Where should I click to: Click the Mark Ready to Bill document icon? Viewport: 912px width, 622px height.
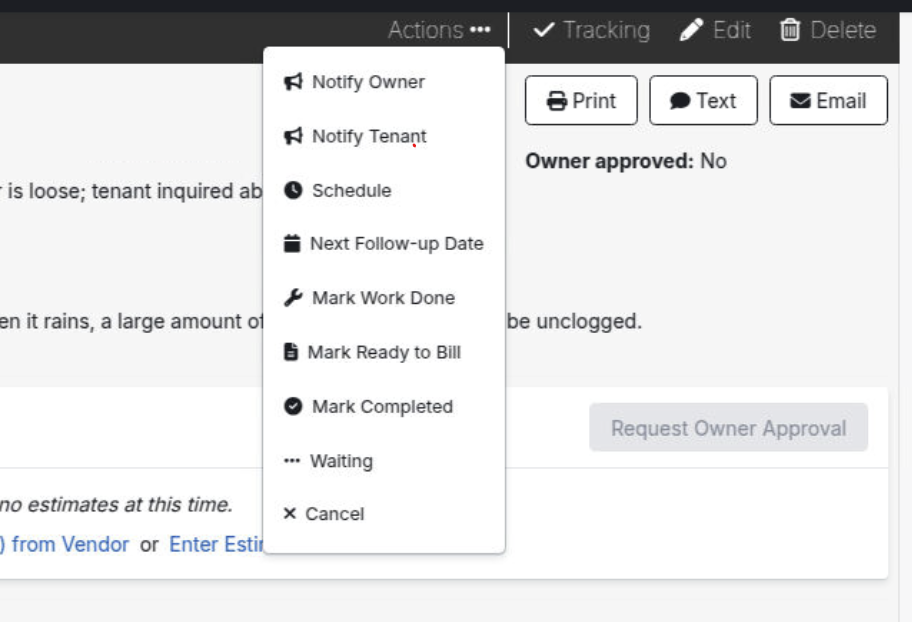click(x=291, y=351)
